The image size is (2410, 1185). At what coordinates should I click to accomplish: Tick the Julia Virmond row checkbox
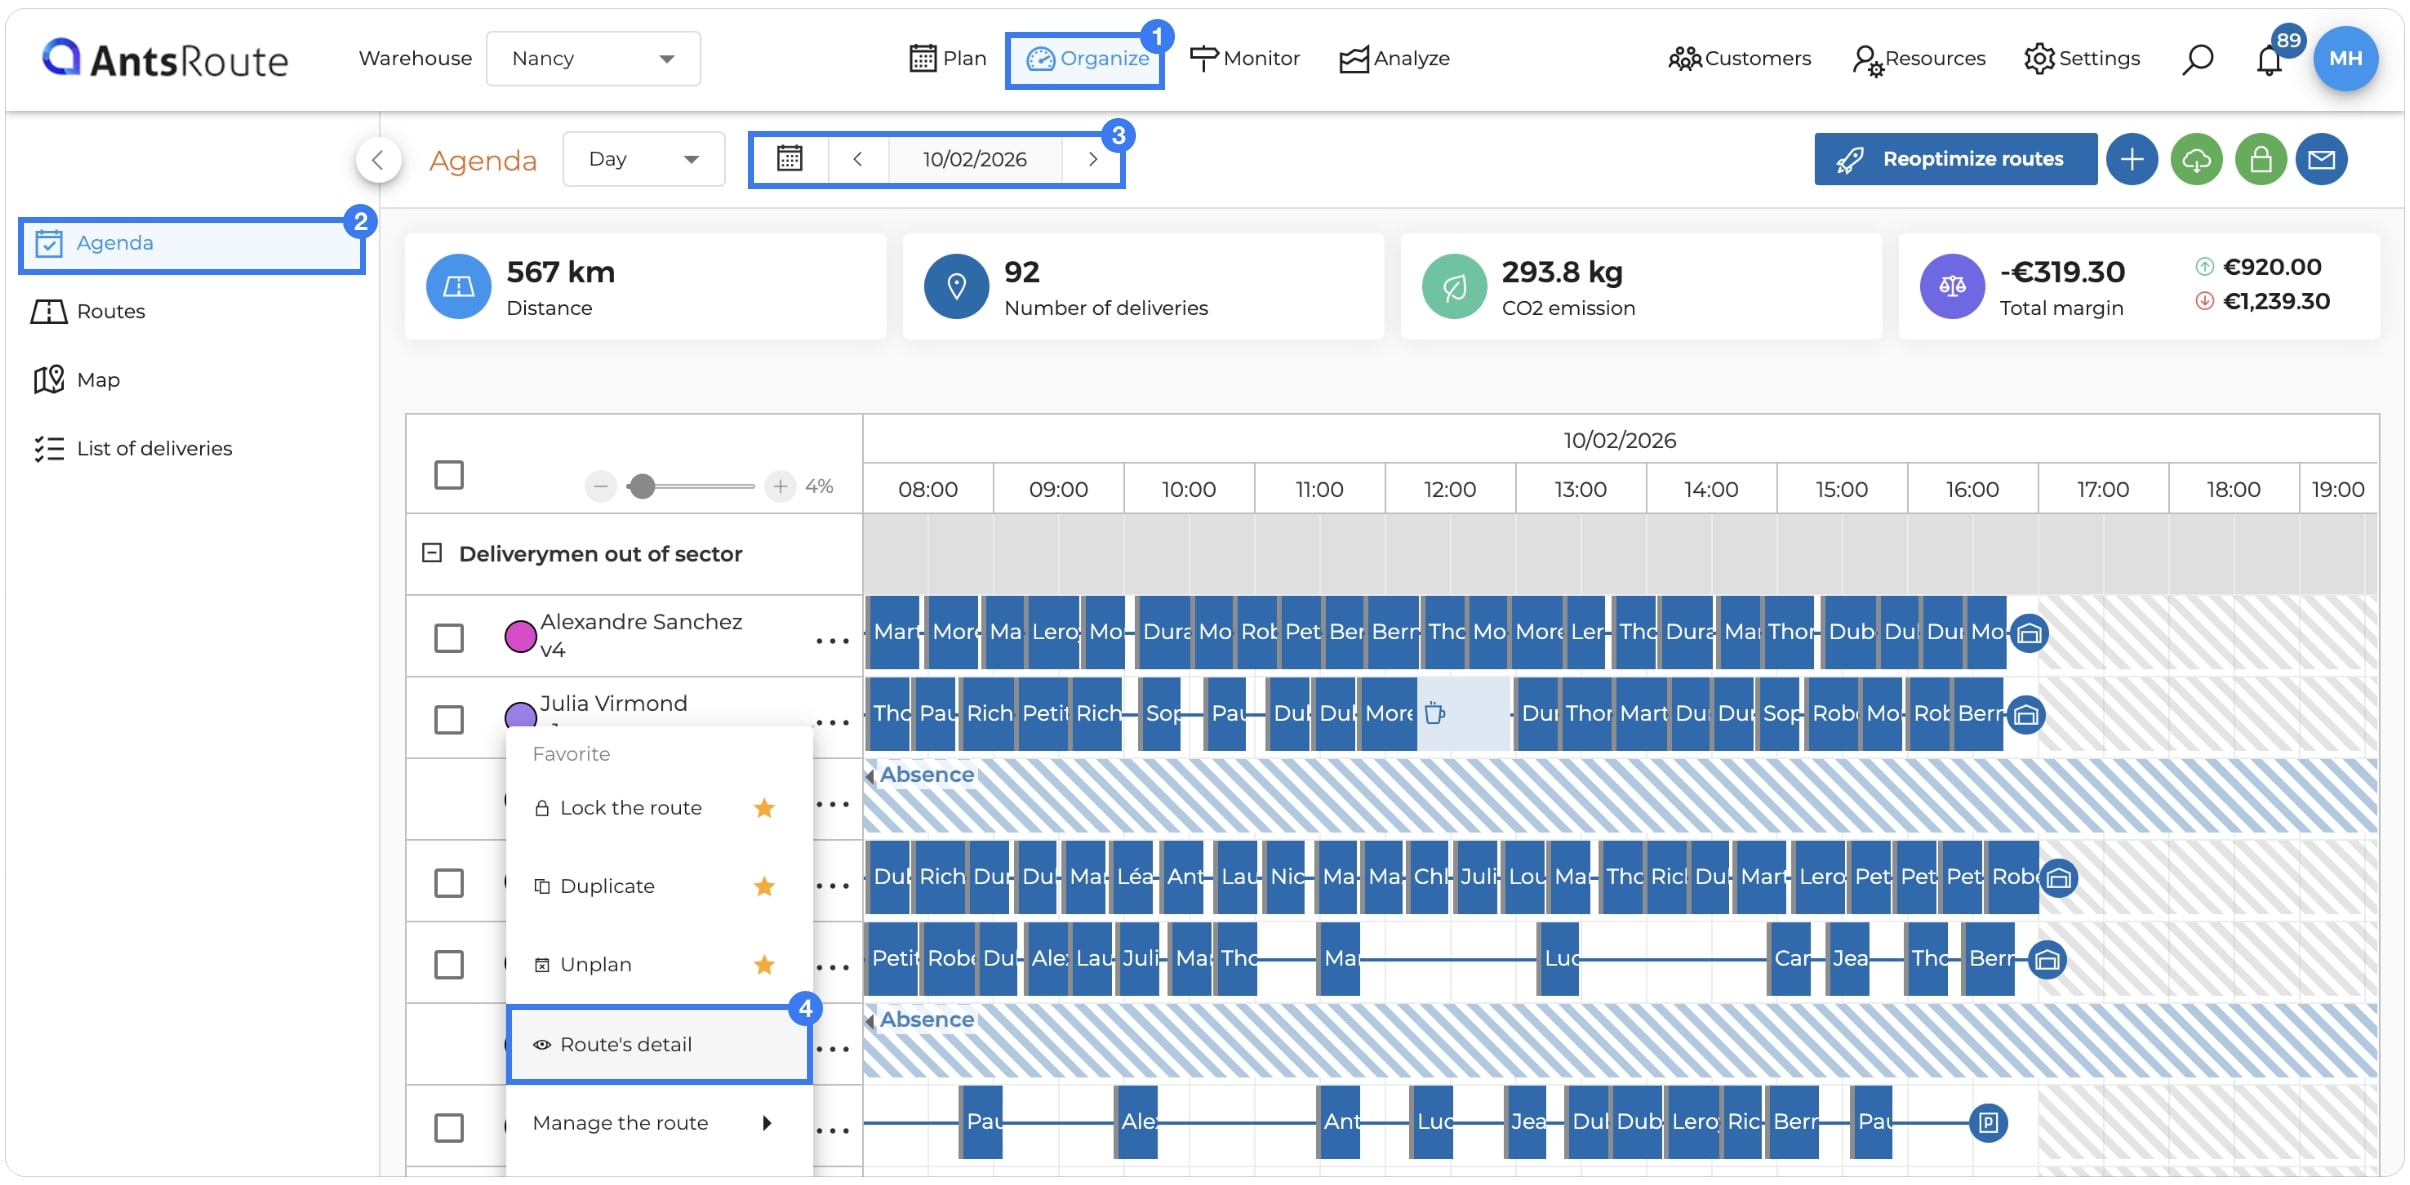449,719
